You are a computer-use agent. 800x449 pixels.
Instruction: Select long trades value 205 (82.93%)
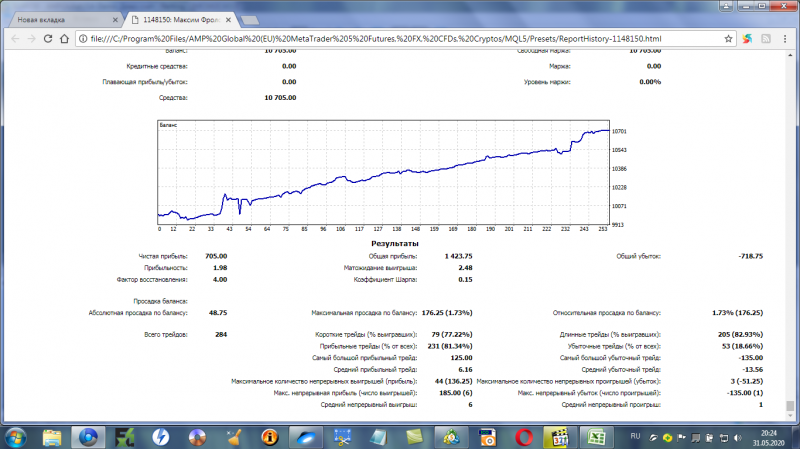coord(740,335)
